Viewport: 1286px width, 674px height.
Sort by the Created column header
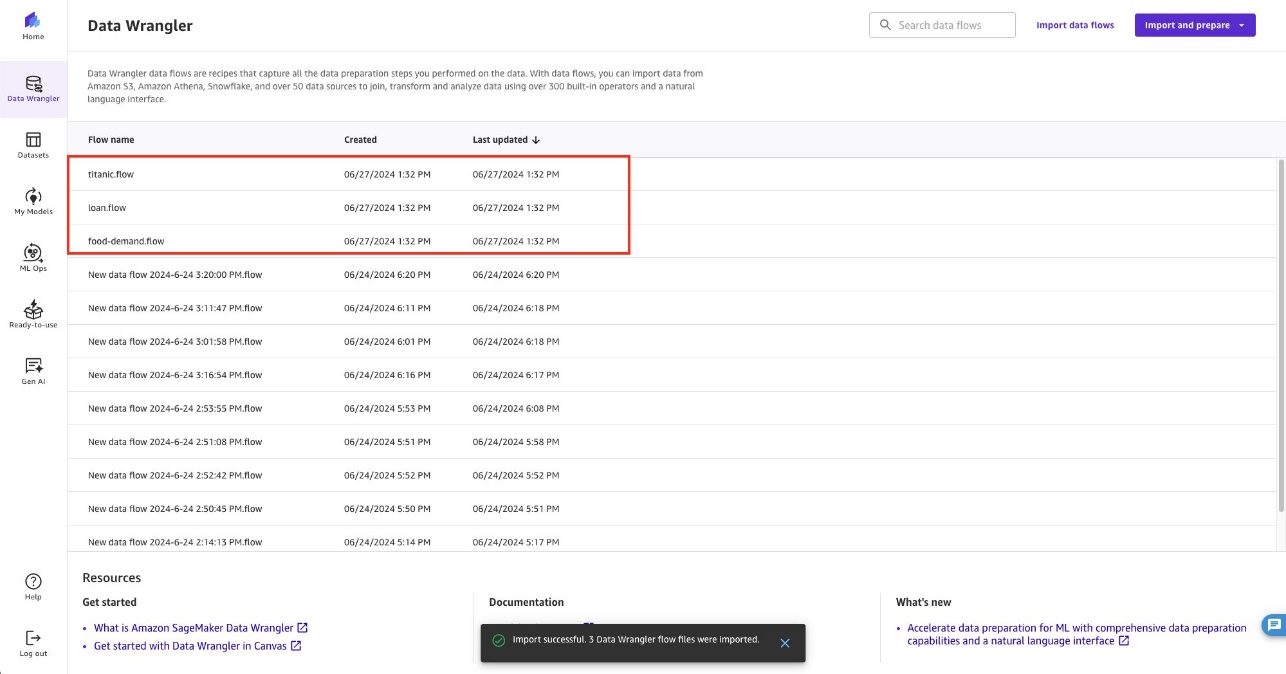point(361,140)
